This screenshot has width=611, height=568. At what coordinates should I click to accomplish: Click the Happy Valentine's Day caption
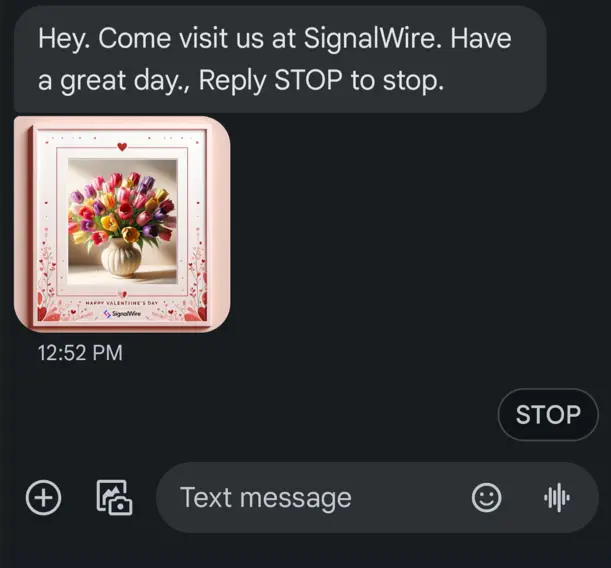click(x=122, y=302)
